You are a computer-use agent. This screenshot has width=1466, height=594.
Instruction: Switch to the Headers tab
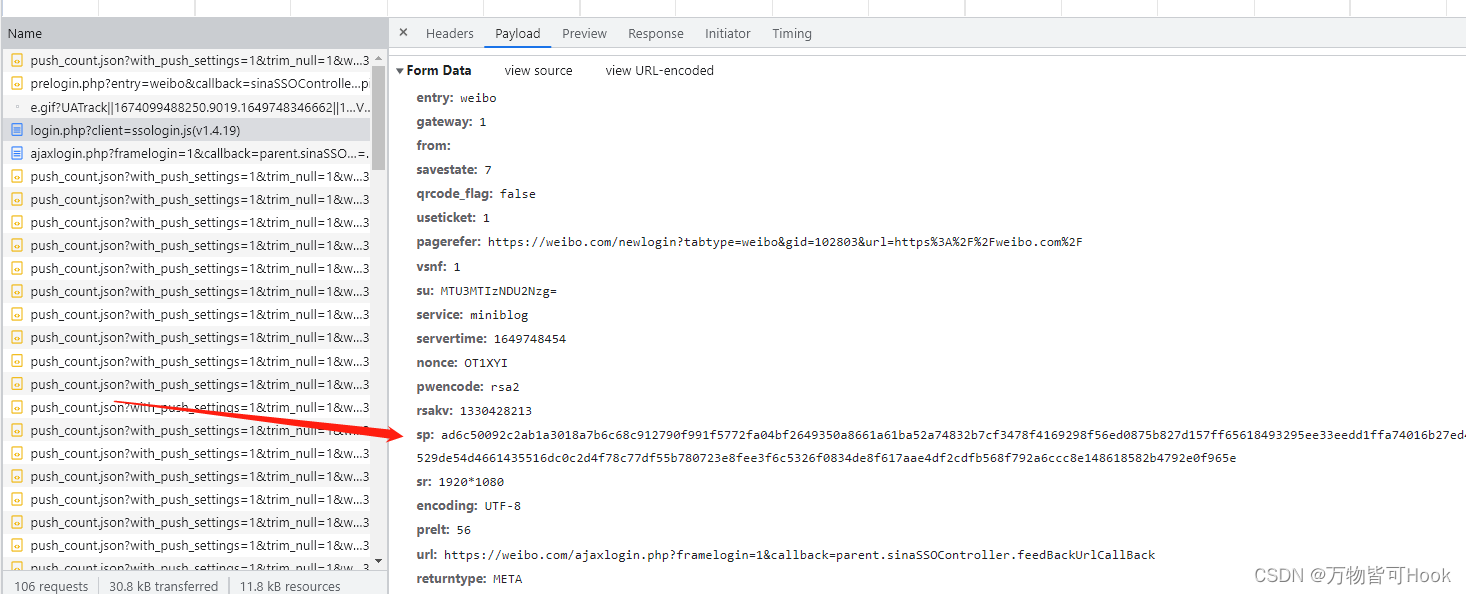[450, 33]
